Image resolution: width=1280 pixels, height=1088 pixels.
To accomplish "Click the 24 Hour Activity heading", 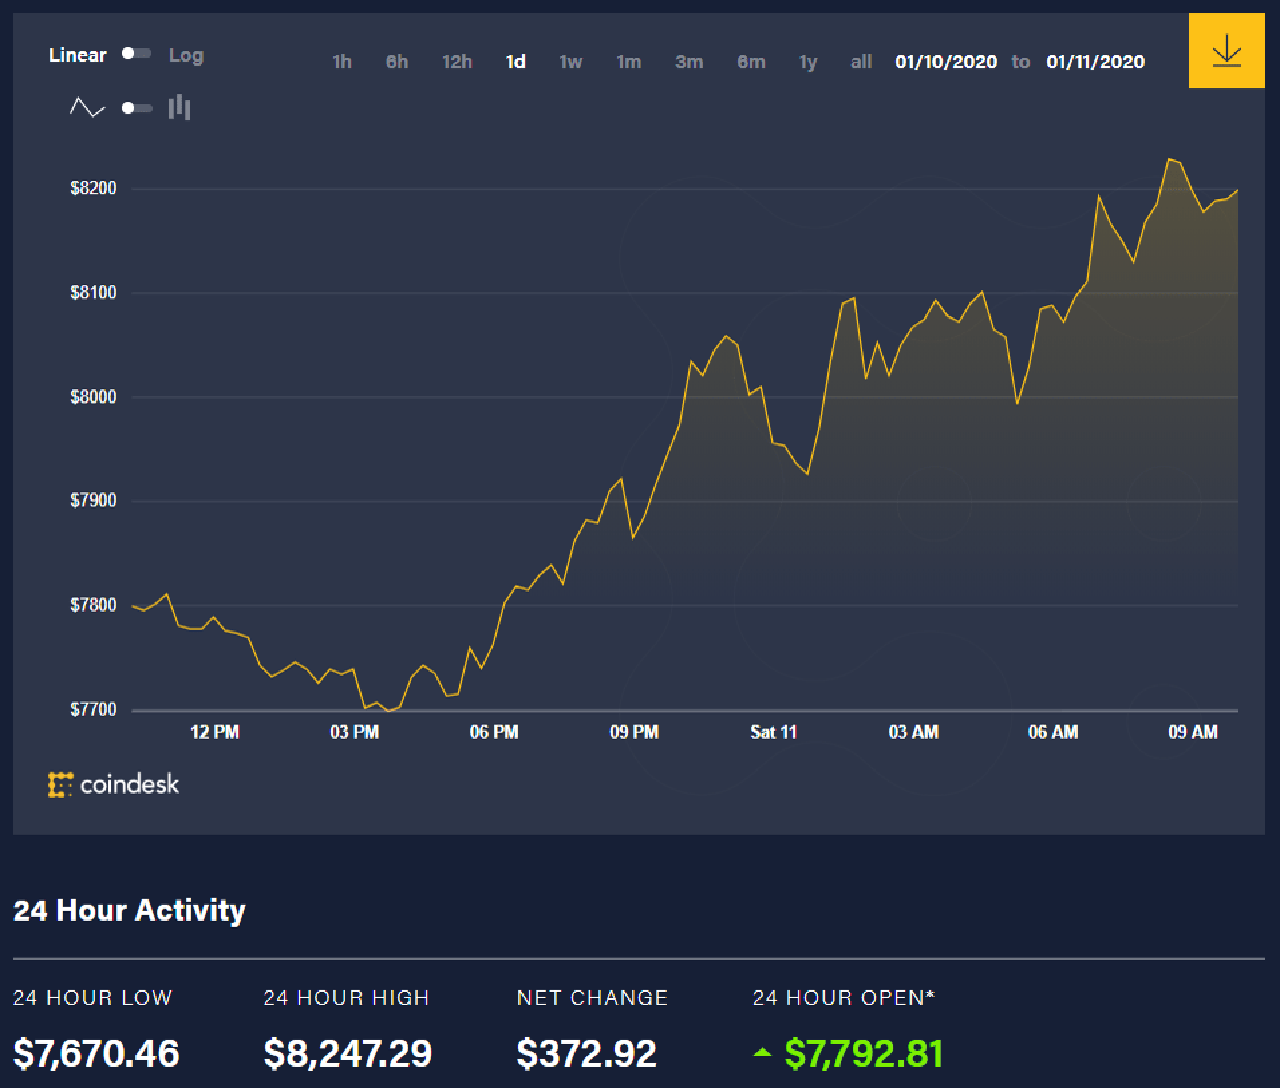I will 129,911.
